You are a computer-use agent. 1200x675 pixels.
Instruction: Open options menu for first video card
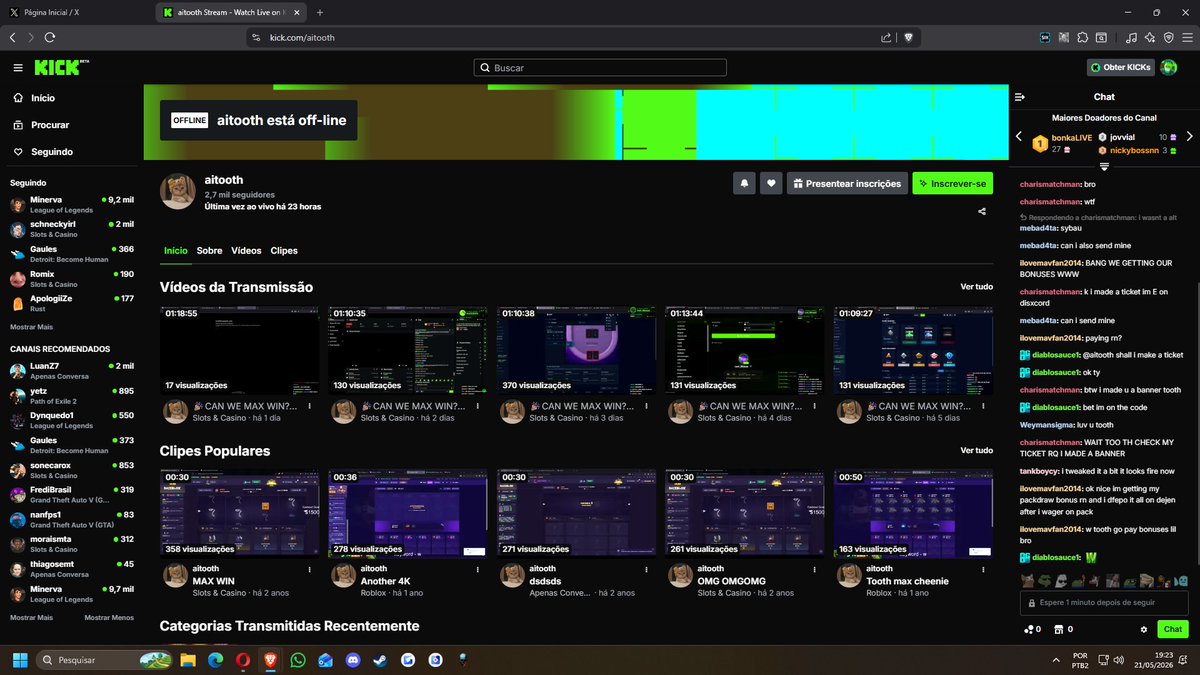[x=309, y=406]
